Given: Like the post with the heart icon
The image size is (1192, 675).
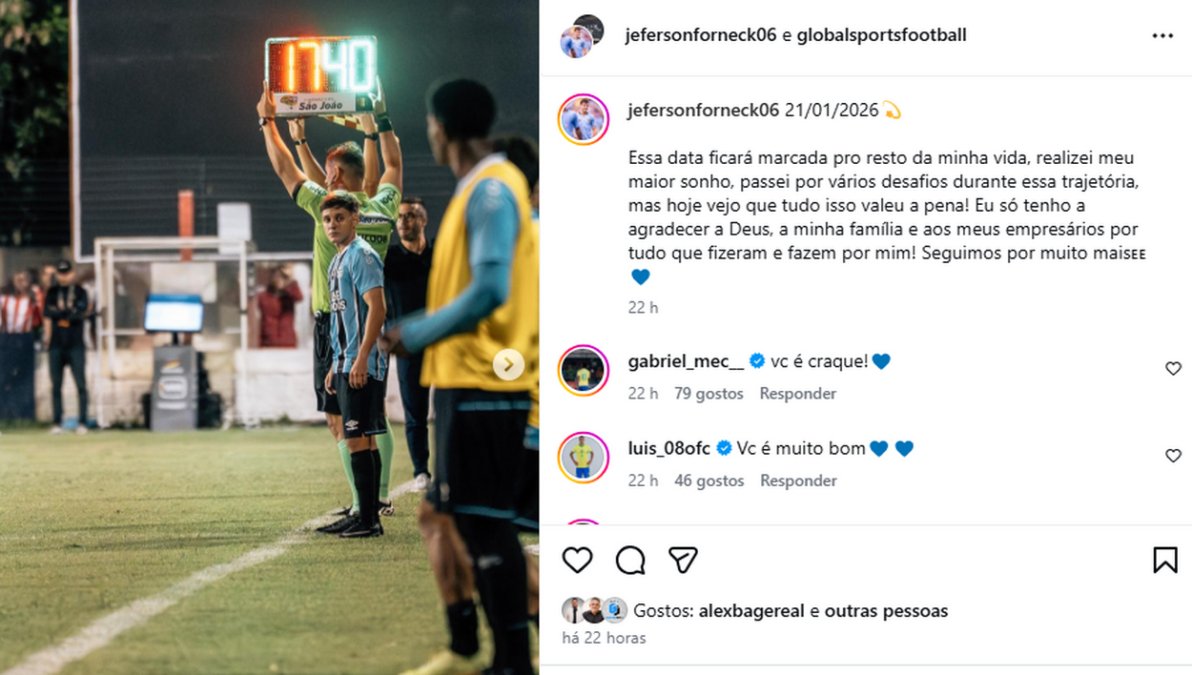Looking at the screenshot, I should click(577, 560).
